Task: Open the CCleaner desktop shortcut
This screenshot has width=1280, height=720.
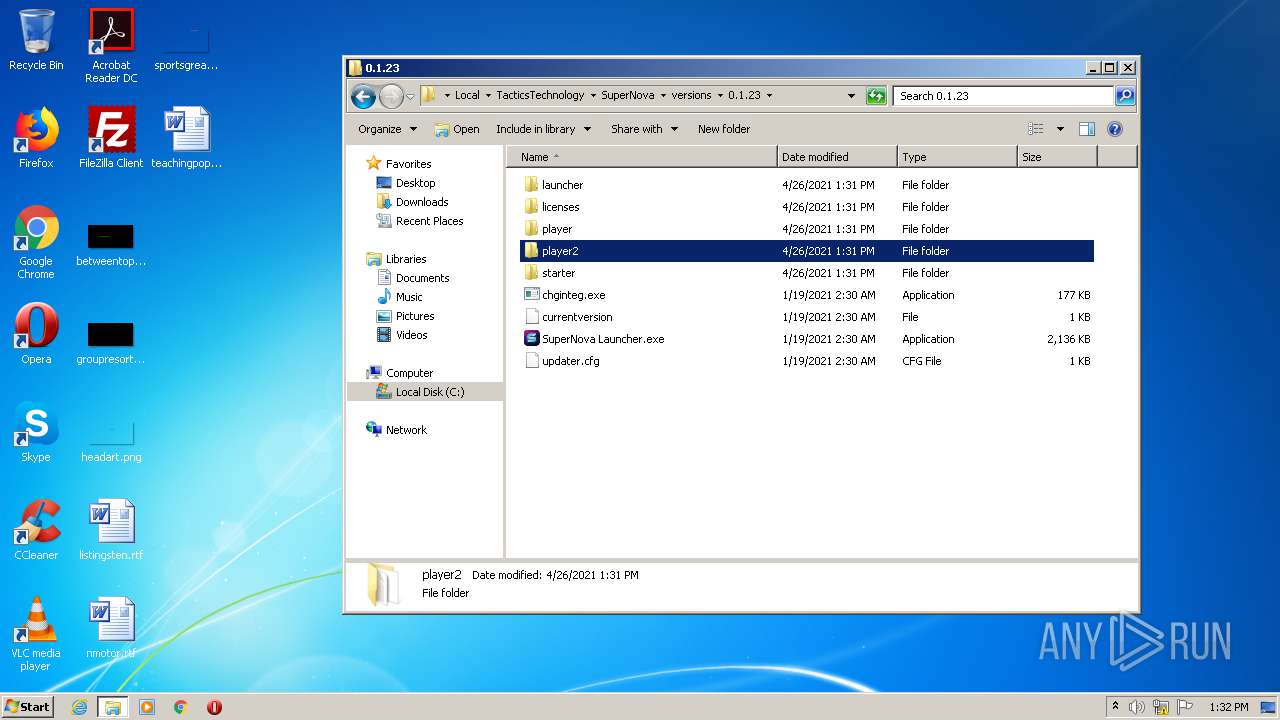Action: click(x=36, y=530)
